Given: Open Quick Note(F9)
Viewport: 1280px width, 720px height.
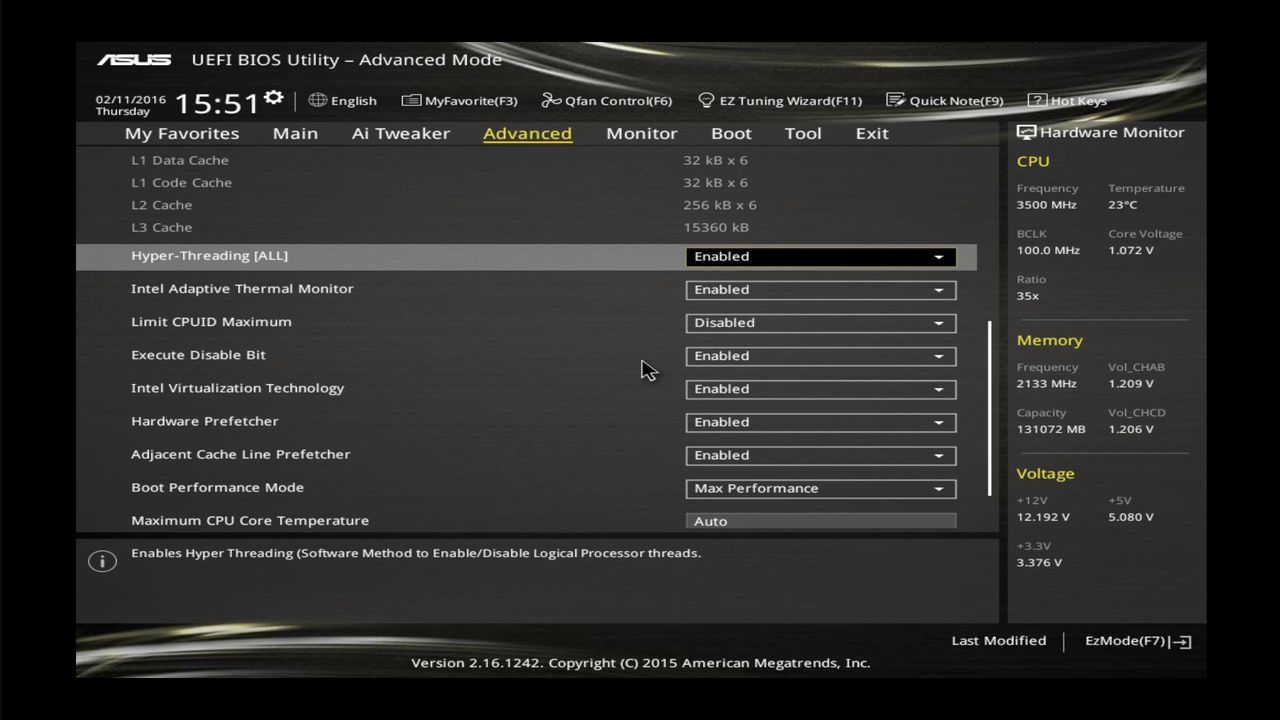Looking at the screenshot, I should click(x=945, y=101).
